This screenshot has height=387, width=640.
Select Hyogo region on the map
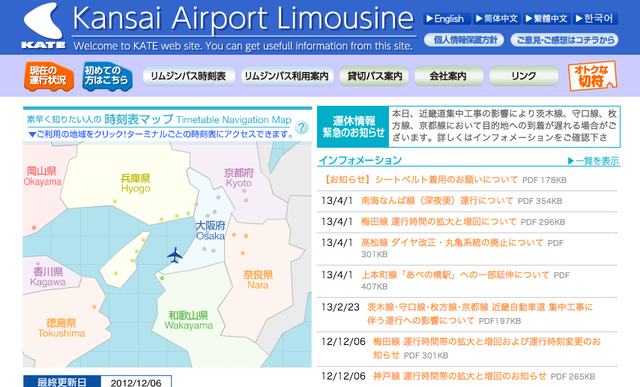click(135, 183)
